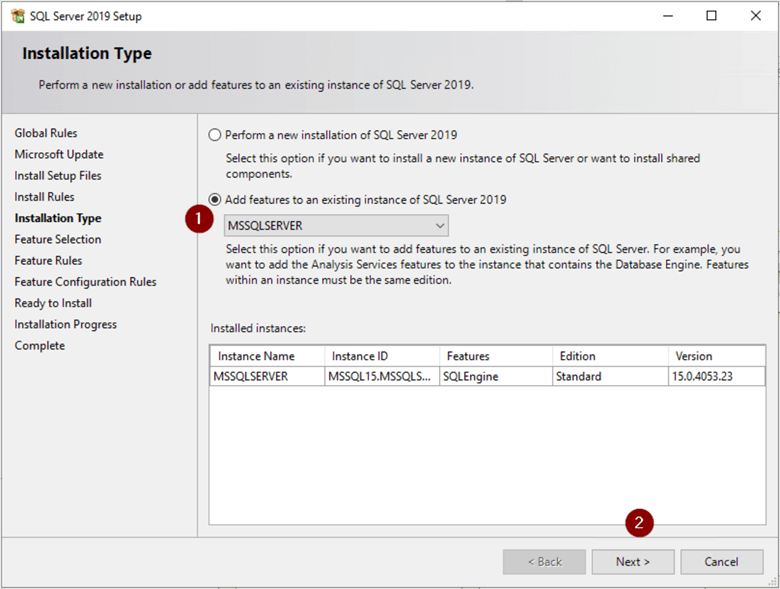The image size is (780, 589).
Task: Click the Cancel button
Action: (x=721, y=562)
